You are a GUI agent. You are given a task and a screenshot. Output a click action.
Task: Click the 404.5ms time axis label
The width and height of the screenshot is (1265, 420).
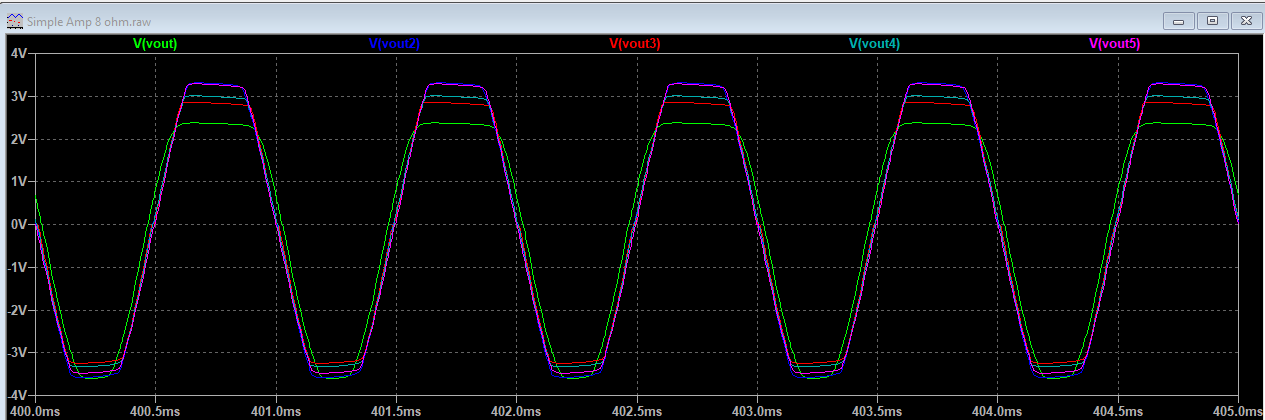pos(1117,411)
